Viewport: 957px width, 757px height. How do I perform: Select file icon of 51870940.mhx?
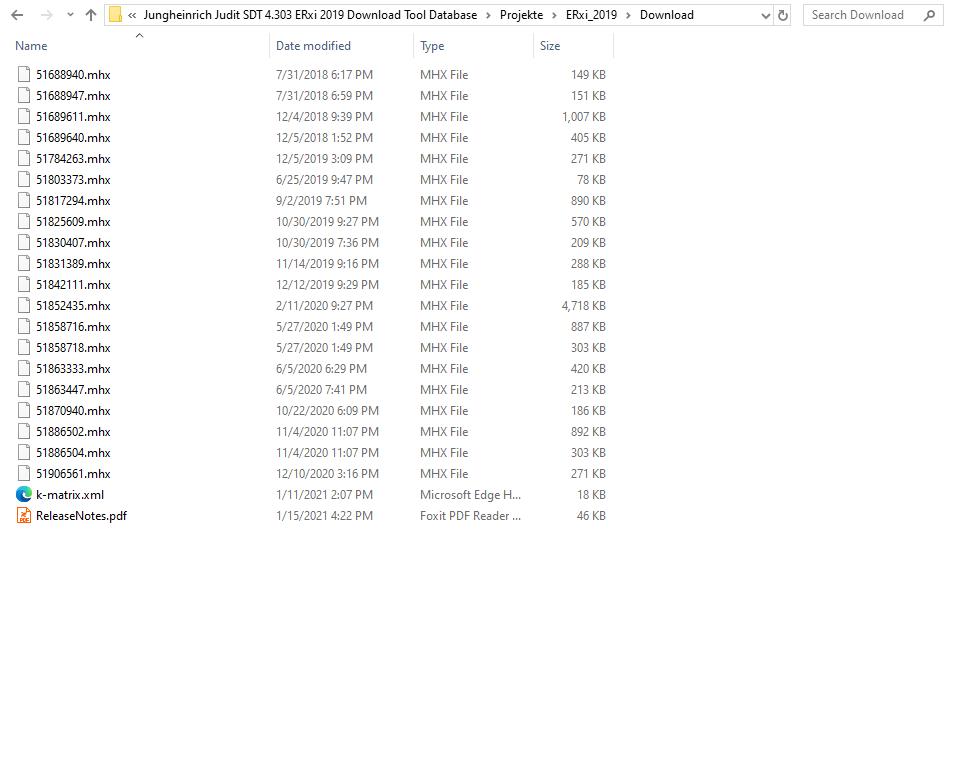tap(24, 410)
